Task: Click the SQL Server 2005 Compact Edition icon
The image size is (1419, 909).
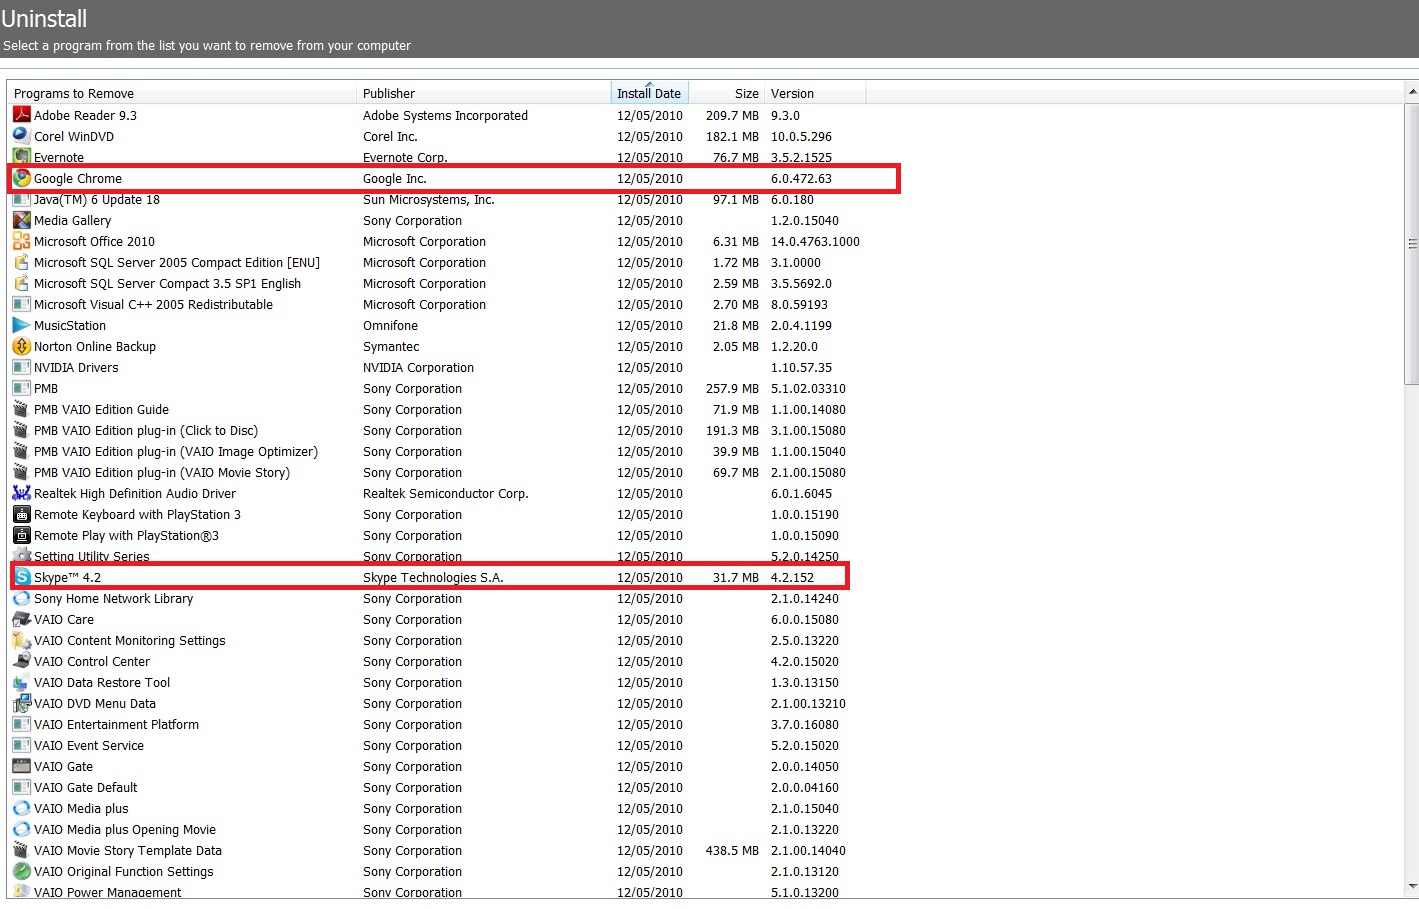Action: (21, 262)
